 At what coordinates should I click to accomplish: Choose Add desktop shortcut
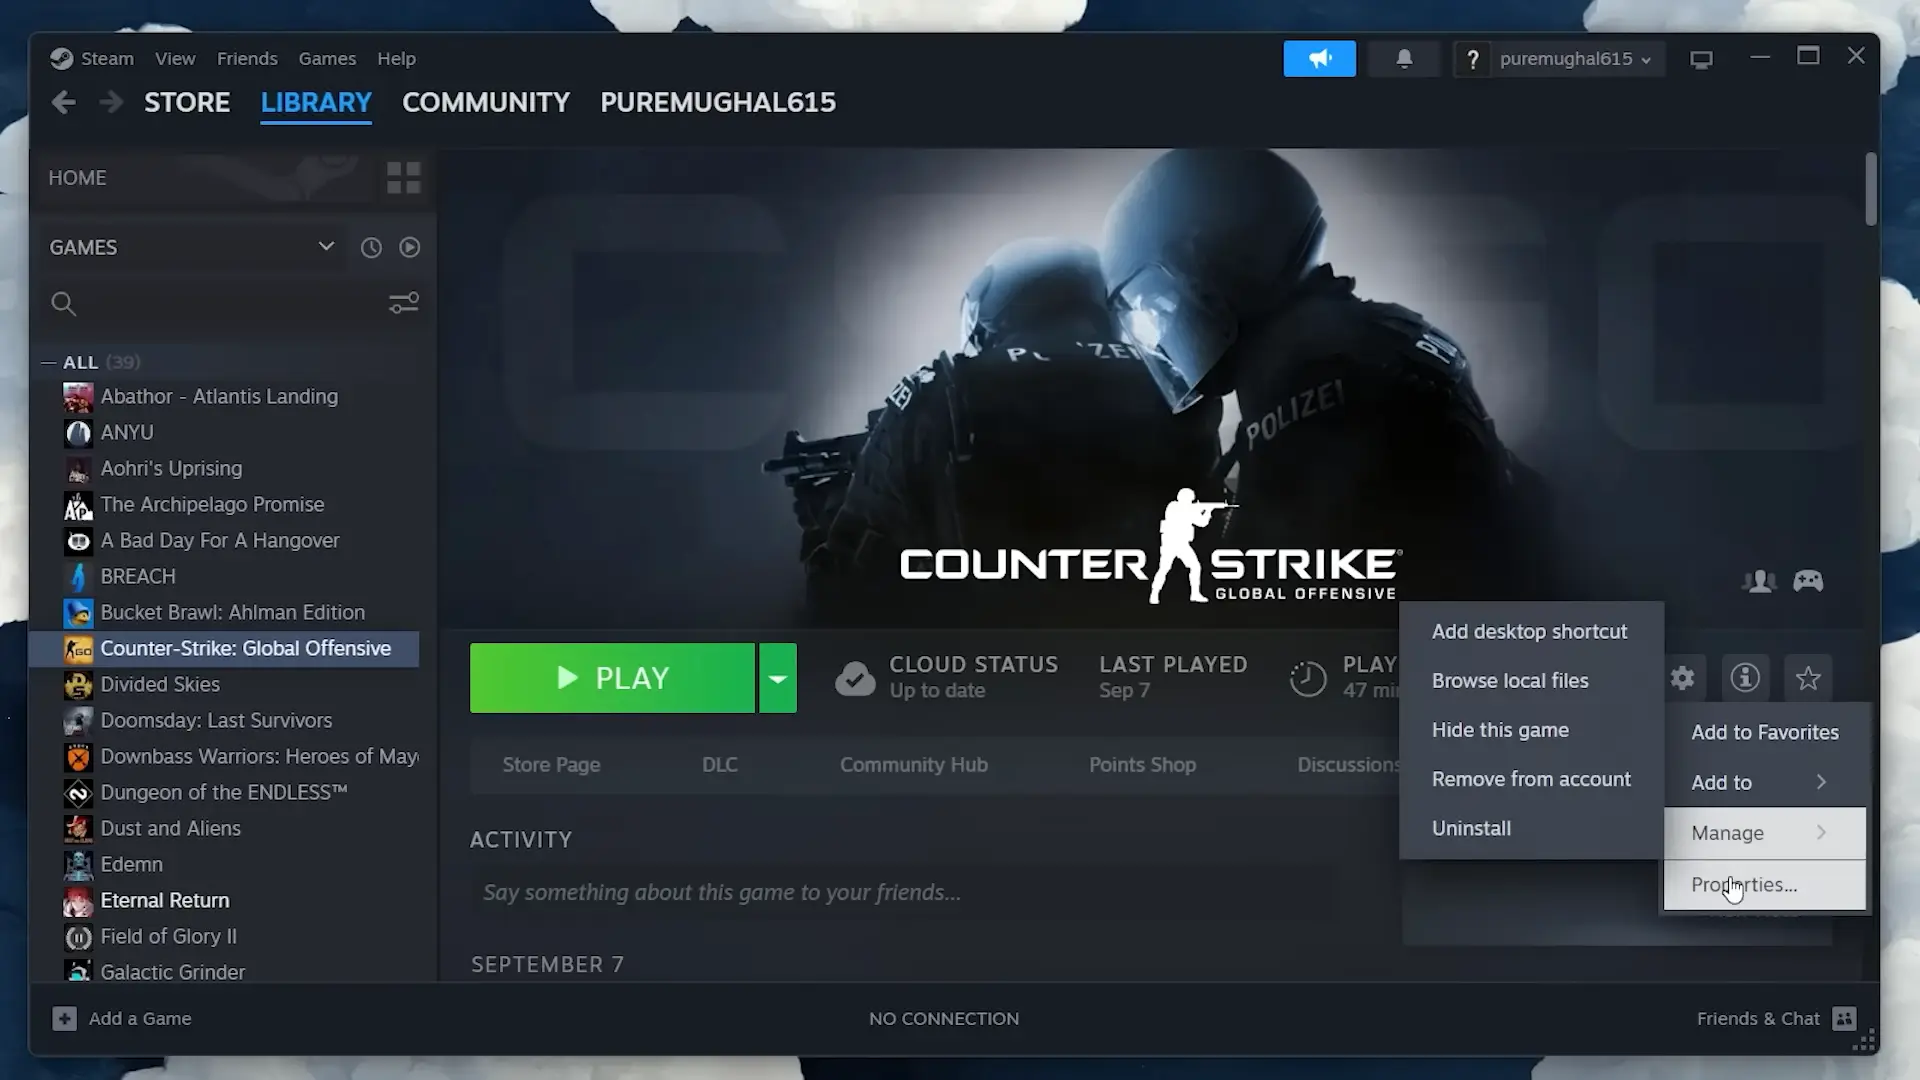pyautogui.click(x=1531, y=632)
